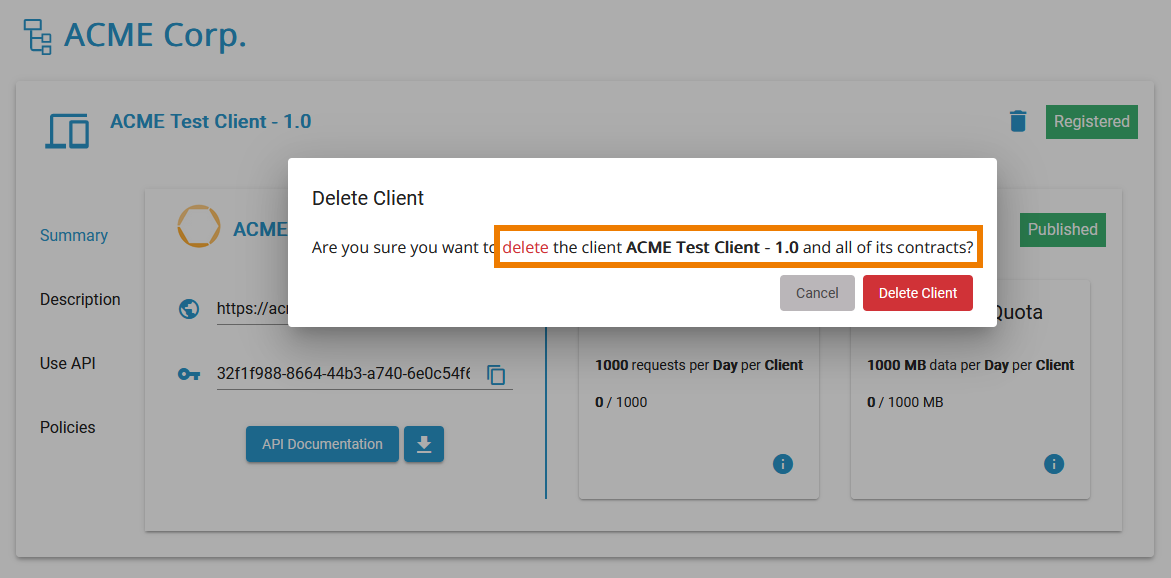The width and height of the screenshot is (1171, 578).
Task: Click the download icon beside API Documentation
Action: tap(423, 443)
